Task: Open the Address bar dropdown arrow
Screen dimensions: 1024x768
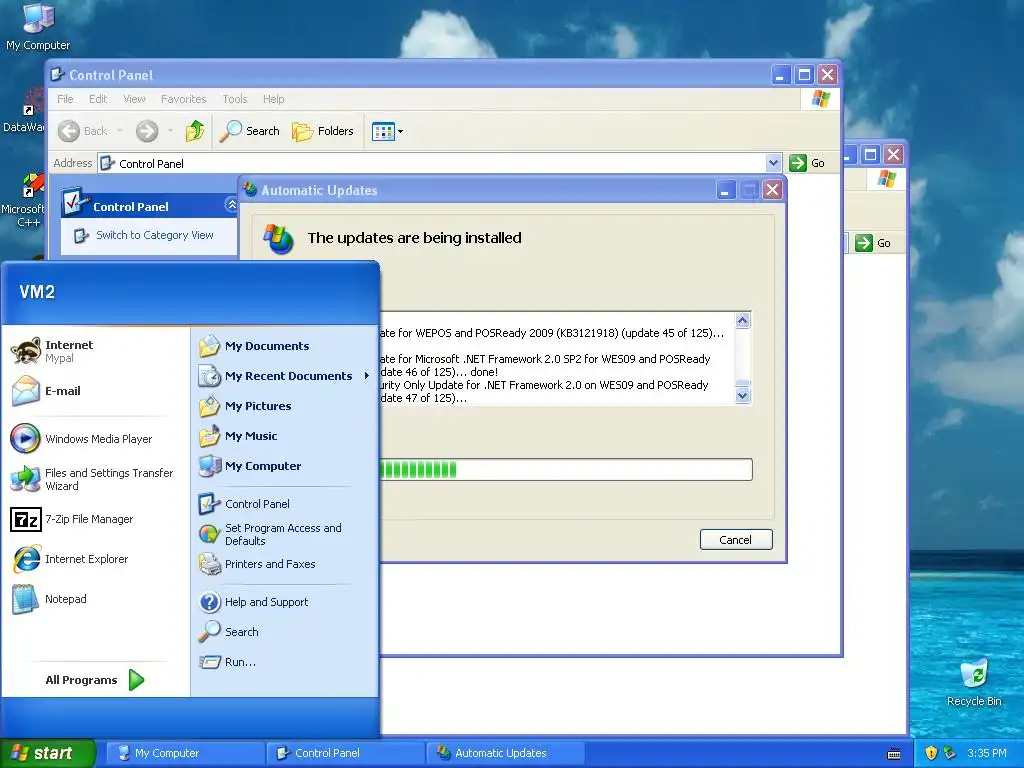Action: (773, 163)
